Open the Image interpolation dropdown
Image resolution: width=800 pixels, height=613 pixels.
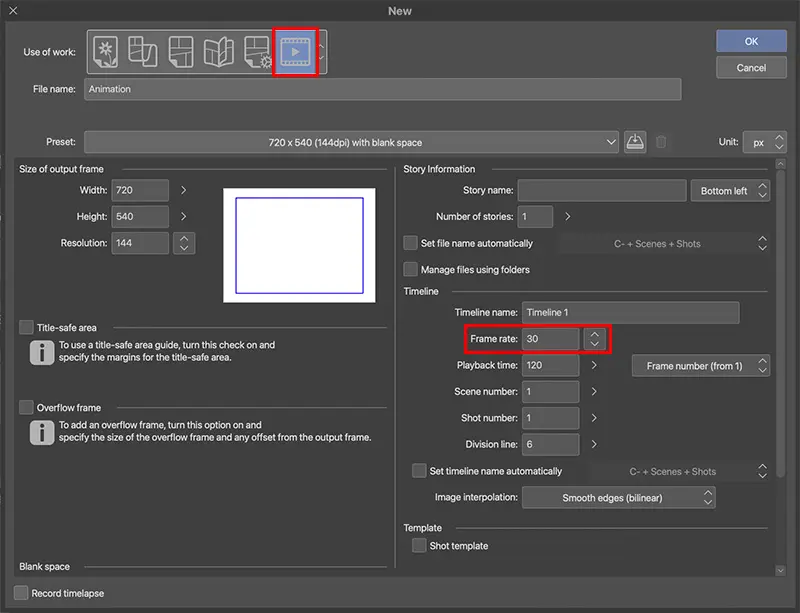(x=618, y=497)
